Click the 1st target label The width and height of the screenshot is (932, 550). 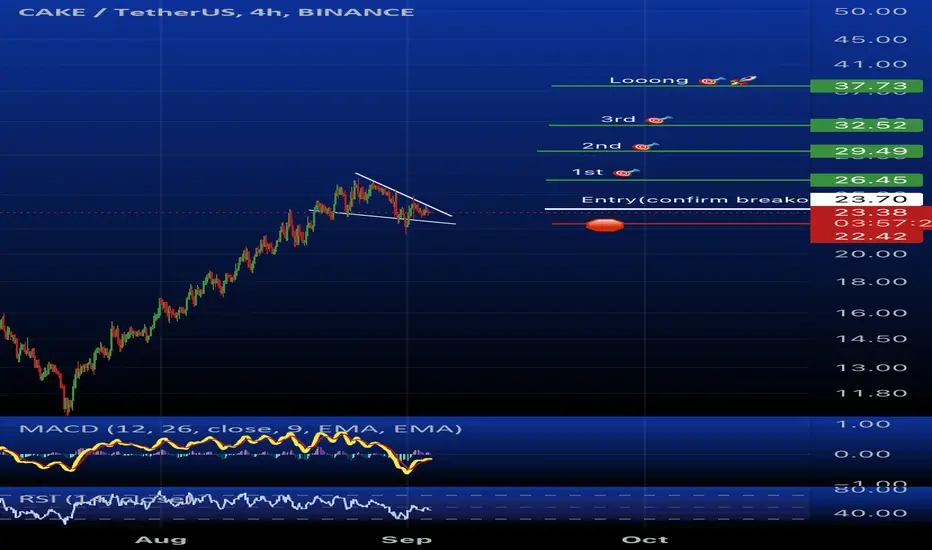click(587, 172)
